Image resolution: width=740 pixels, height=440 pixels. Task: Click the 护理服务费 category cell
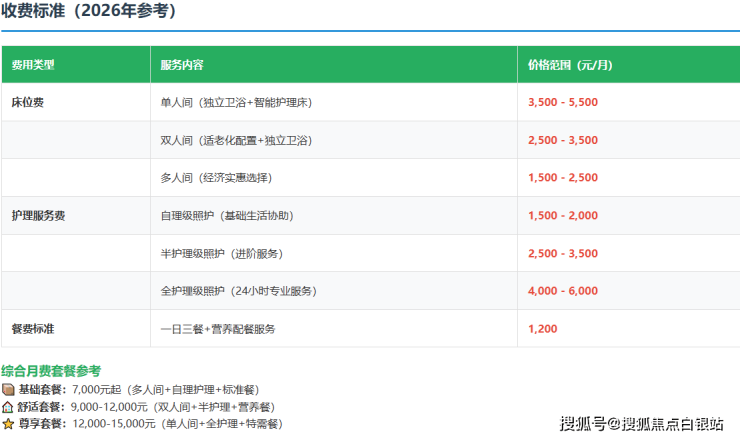[x=40, y=215]
